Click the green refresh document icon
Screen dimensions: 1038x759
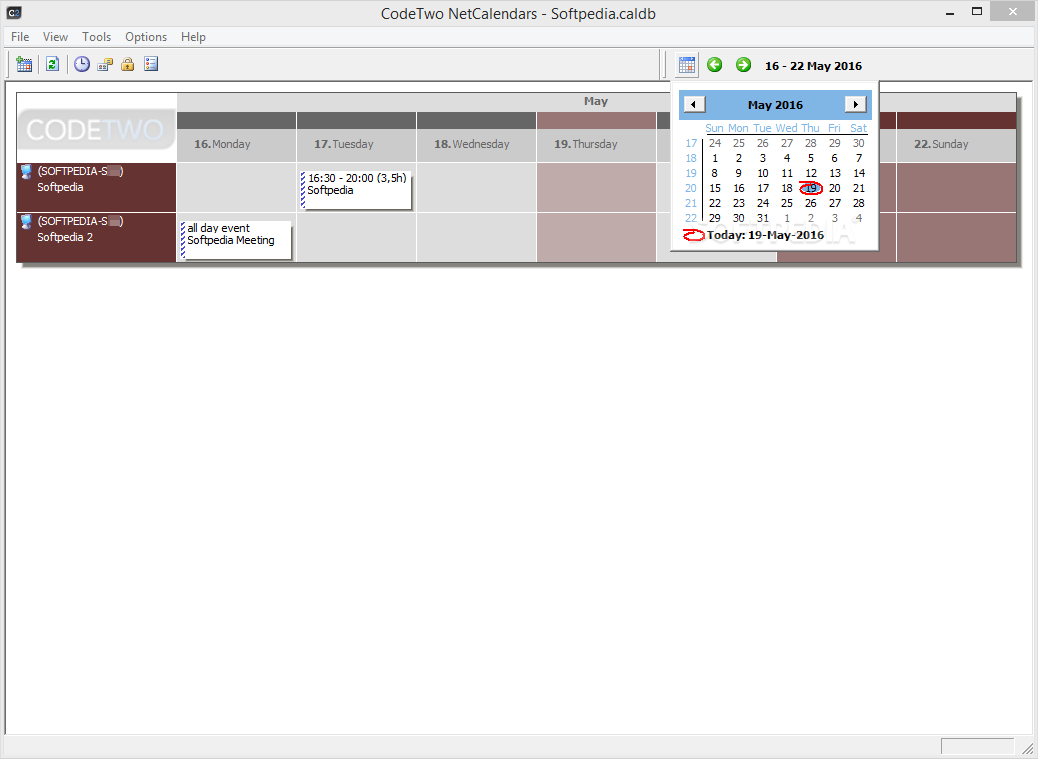pyautogui.click(x=52, y=64)
